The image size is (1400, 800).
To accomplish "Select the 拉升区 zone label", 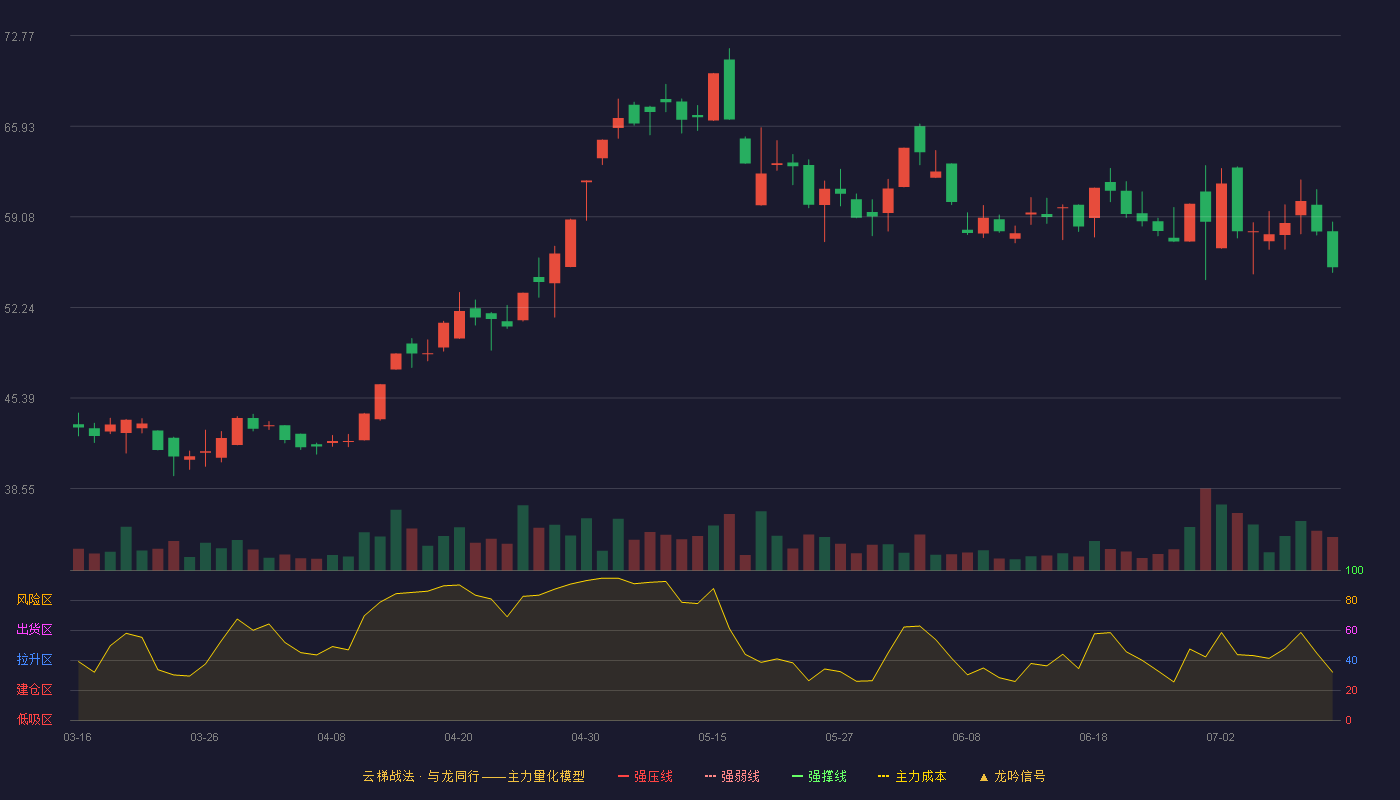I will (34, 660).
